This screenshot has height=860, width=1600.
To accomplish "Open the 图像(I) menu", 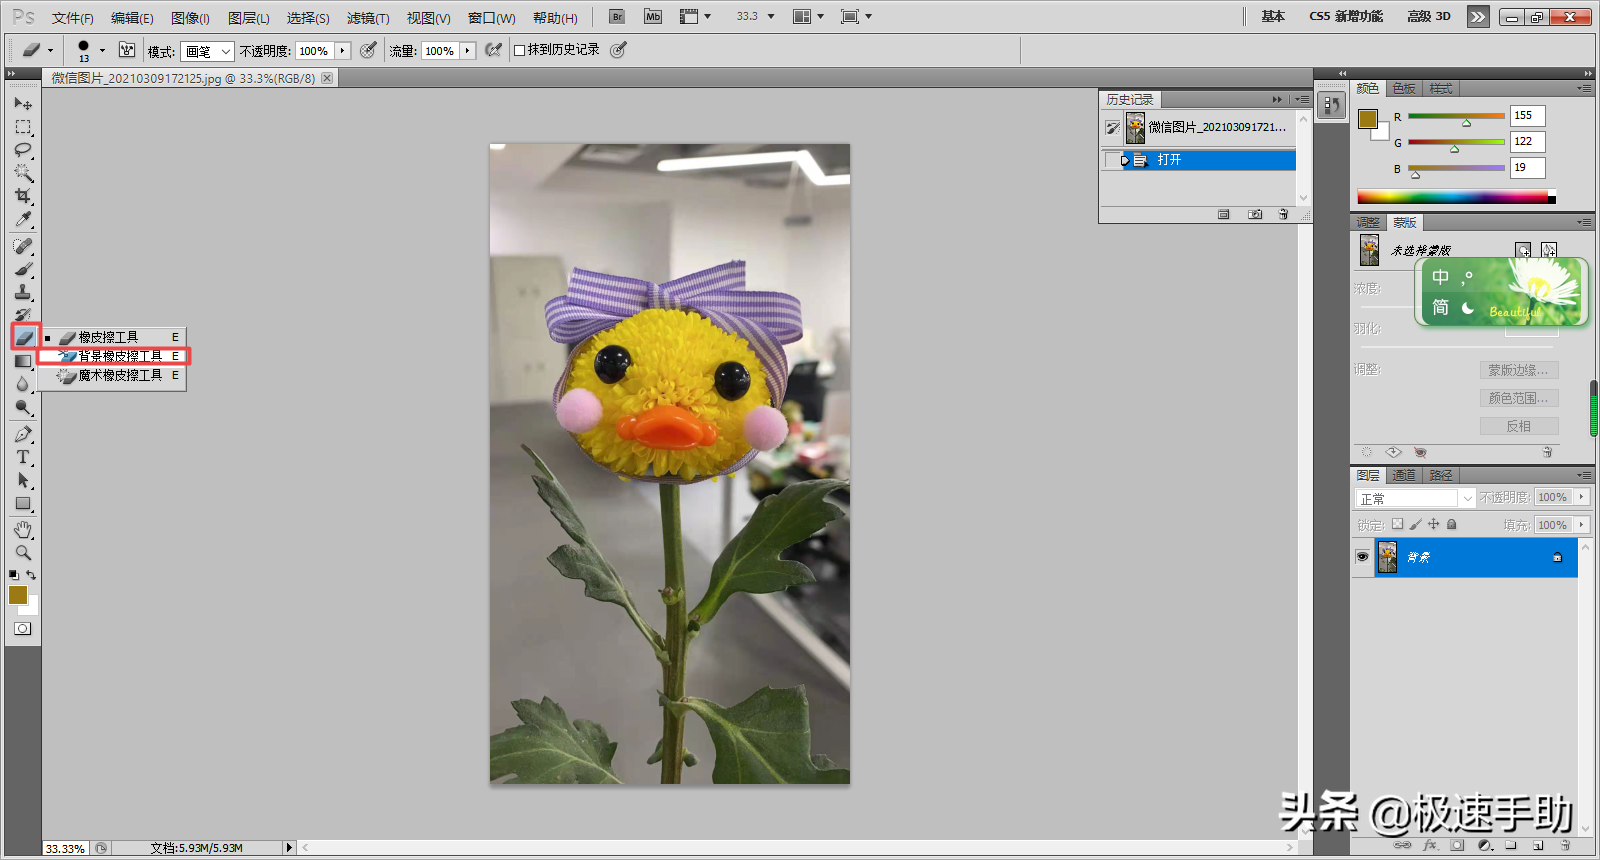I will pyautogui.click(x=190, y=18).
